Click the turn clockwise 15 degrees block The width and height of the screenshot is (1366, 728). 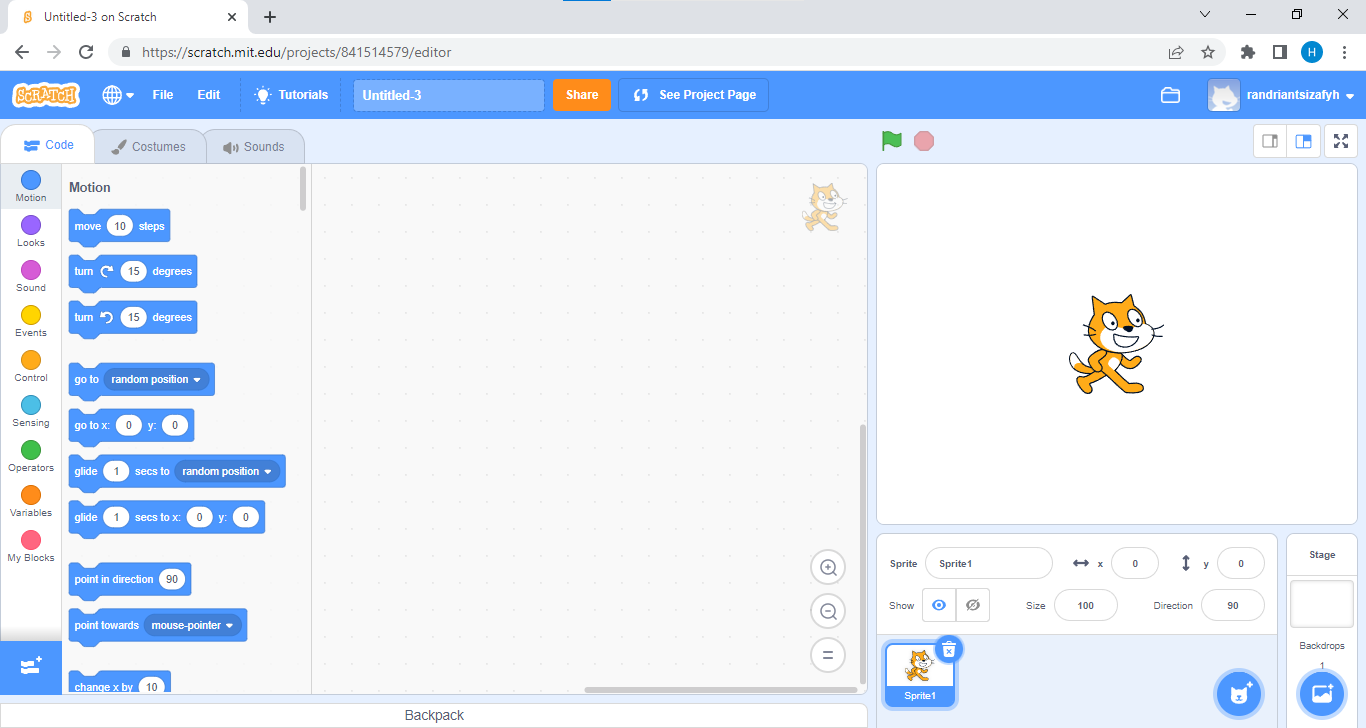(133, 272)
